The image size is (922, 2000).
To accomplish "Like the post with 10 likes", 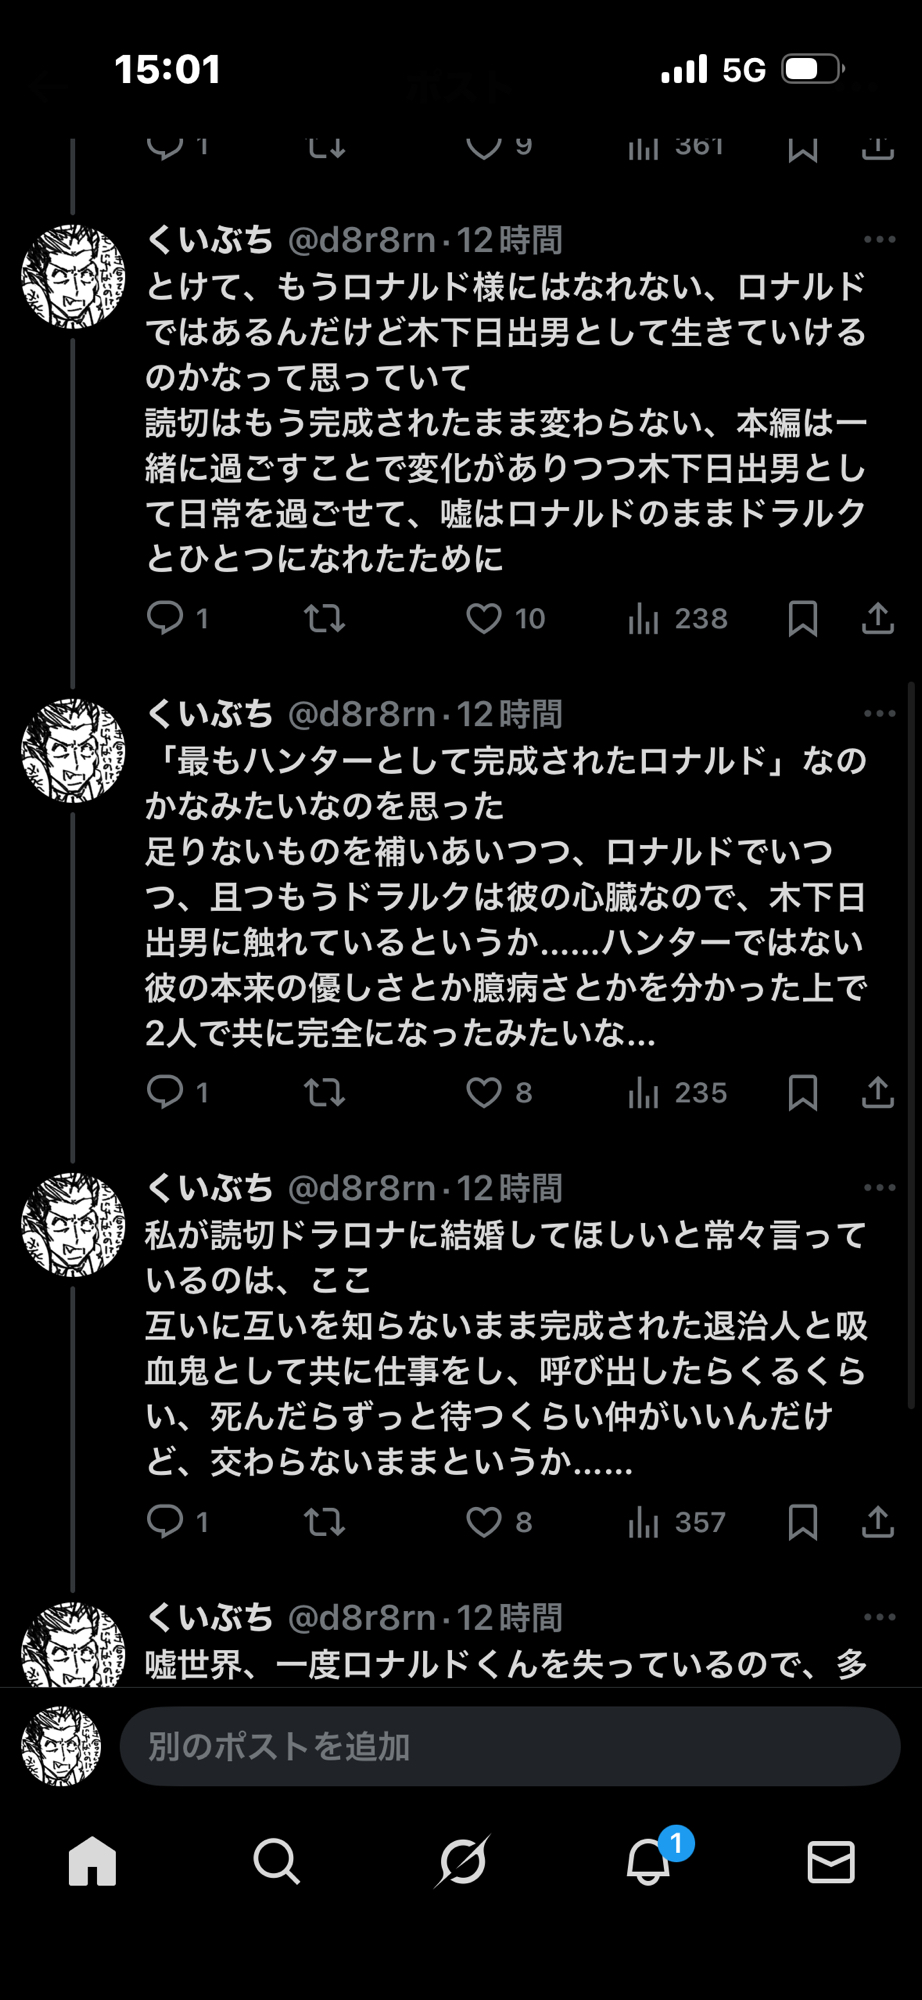I will (484, 619).
